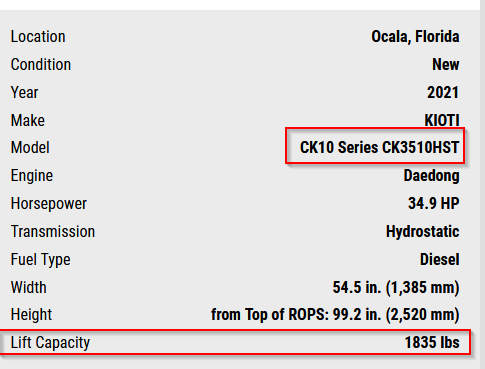Select the 54.5 in. width value
Screen dimensions: 485x369
(396, 287)
